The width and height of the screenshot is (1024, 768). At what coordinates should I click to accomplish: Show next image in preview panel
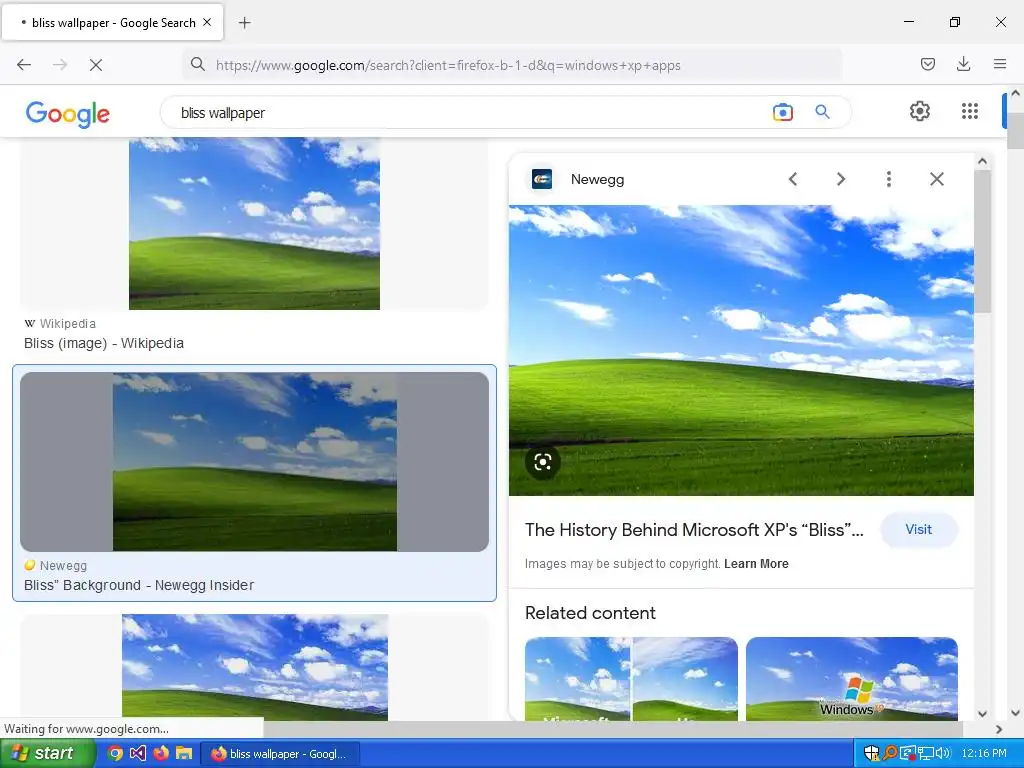(x=841, y=179)
